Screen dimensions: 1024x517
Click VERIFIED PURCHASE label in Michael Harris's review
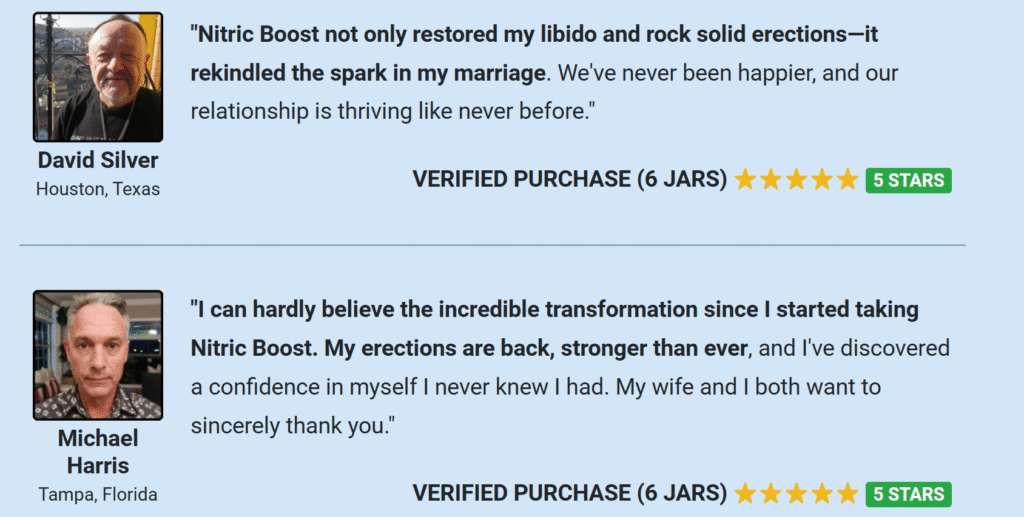click(x=522, y=494)
